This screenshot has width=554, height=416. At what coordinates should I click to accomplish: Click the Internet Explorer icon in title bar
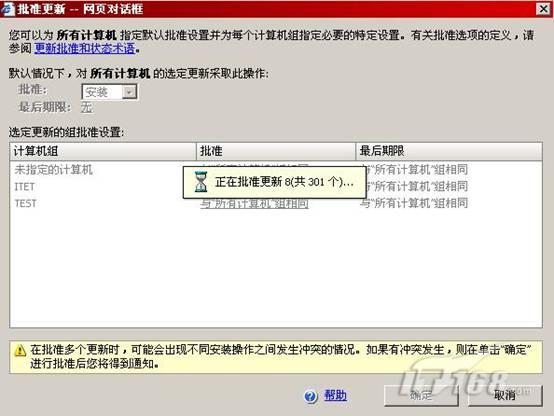pyautogui.click(x=8, y=8)
